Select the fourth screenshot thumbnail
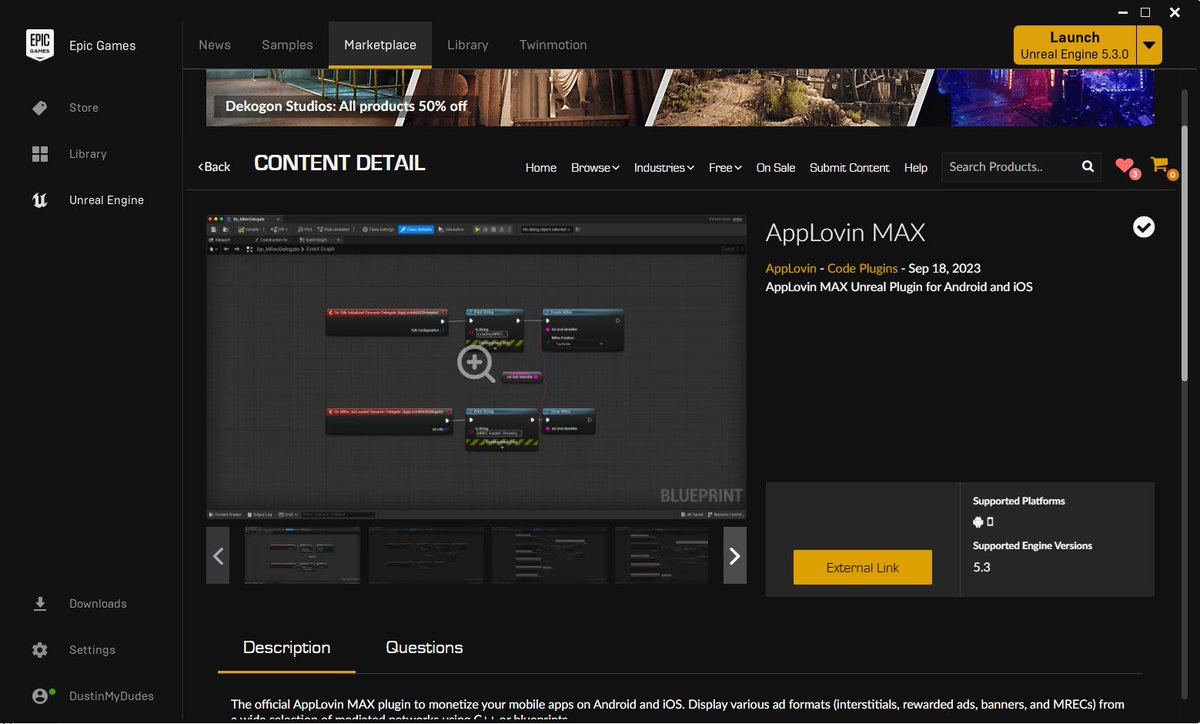This screenshot has height=724, width=1200. (662, 556)
